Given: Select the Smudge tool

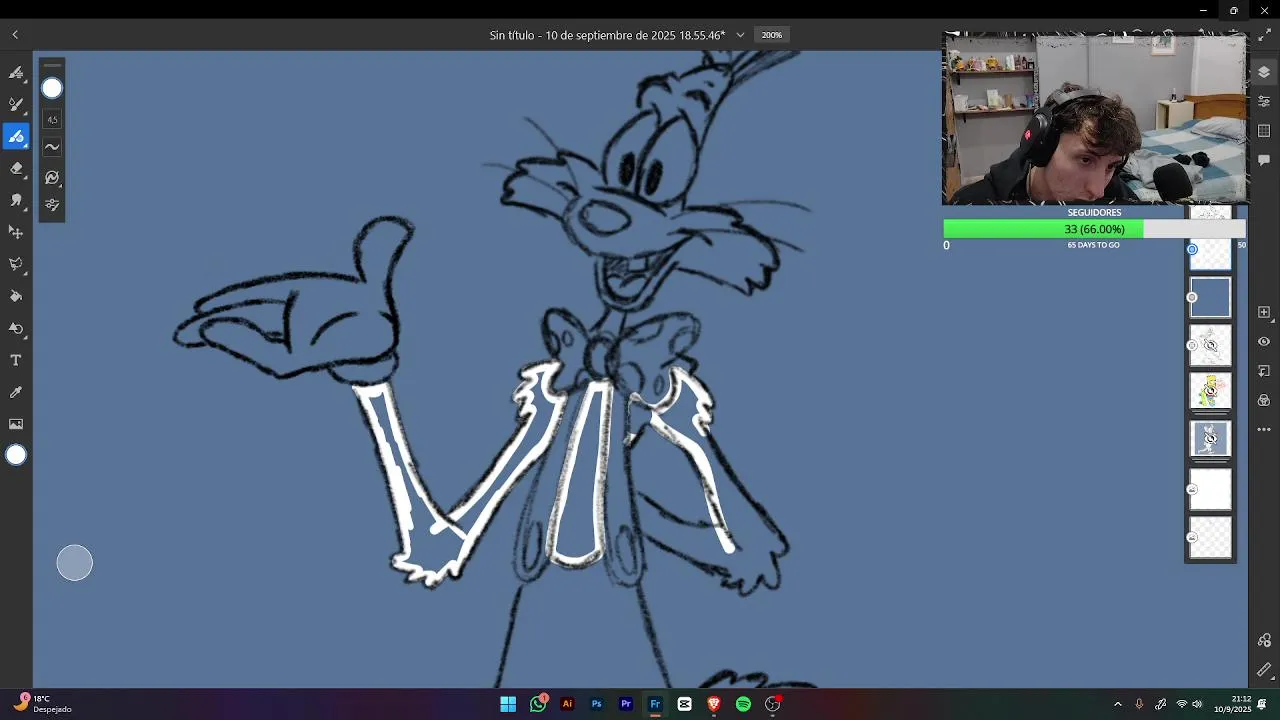Looking at the screenshot, I should pyautogui.click(x=16, y=200).
